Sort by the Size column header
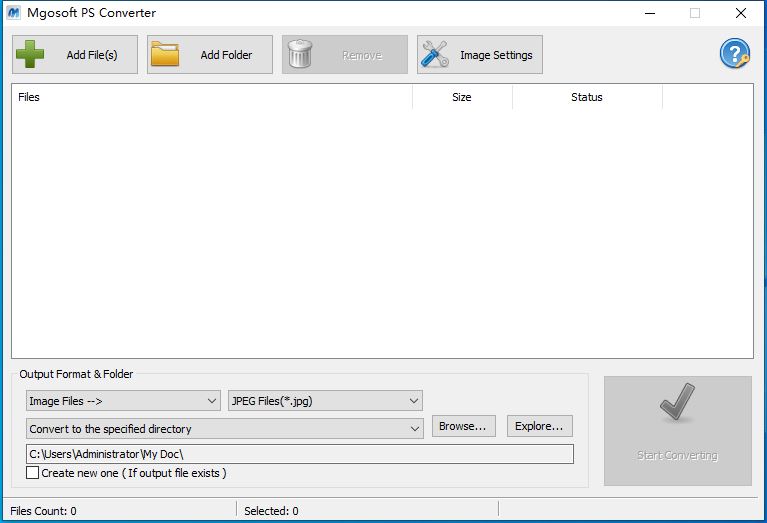 coord(462,97)
